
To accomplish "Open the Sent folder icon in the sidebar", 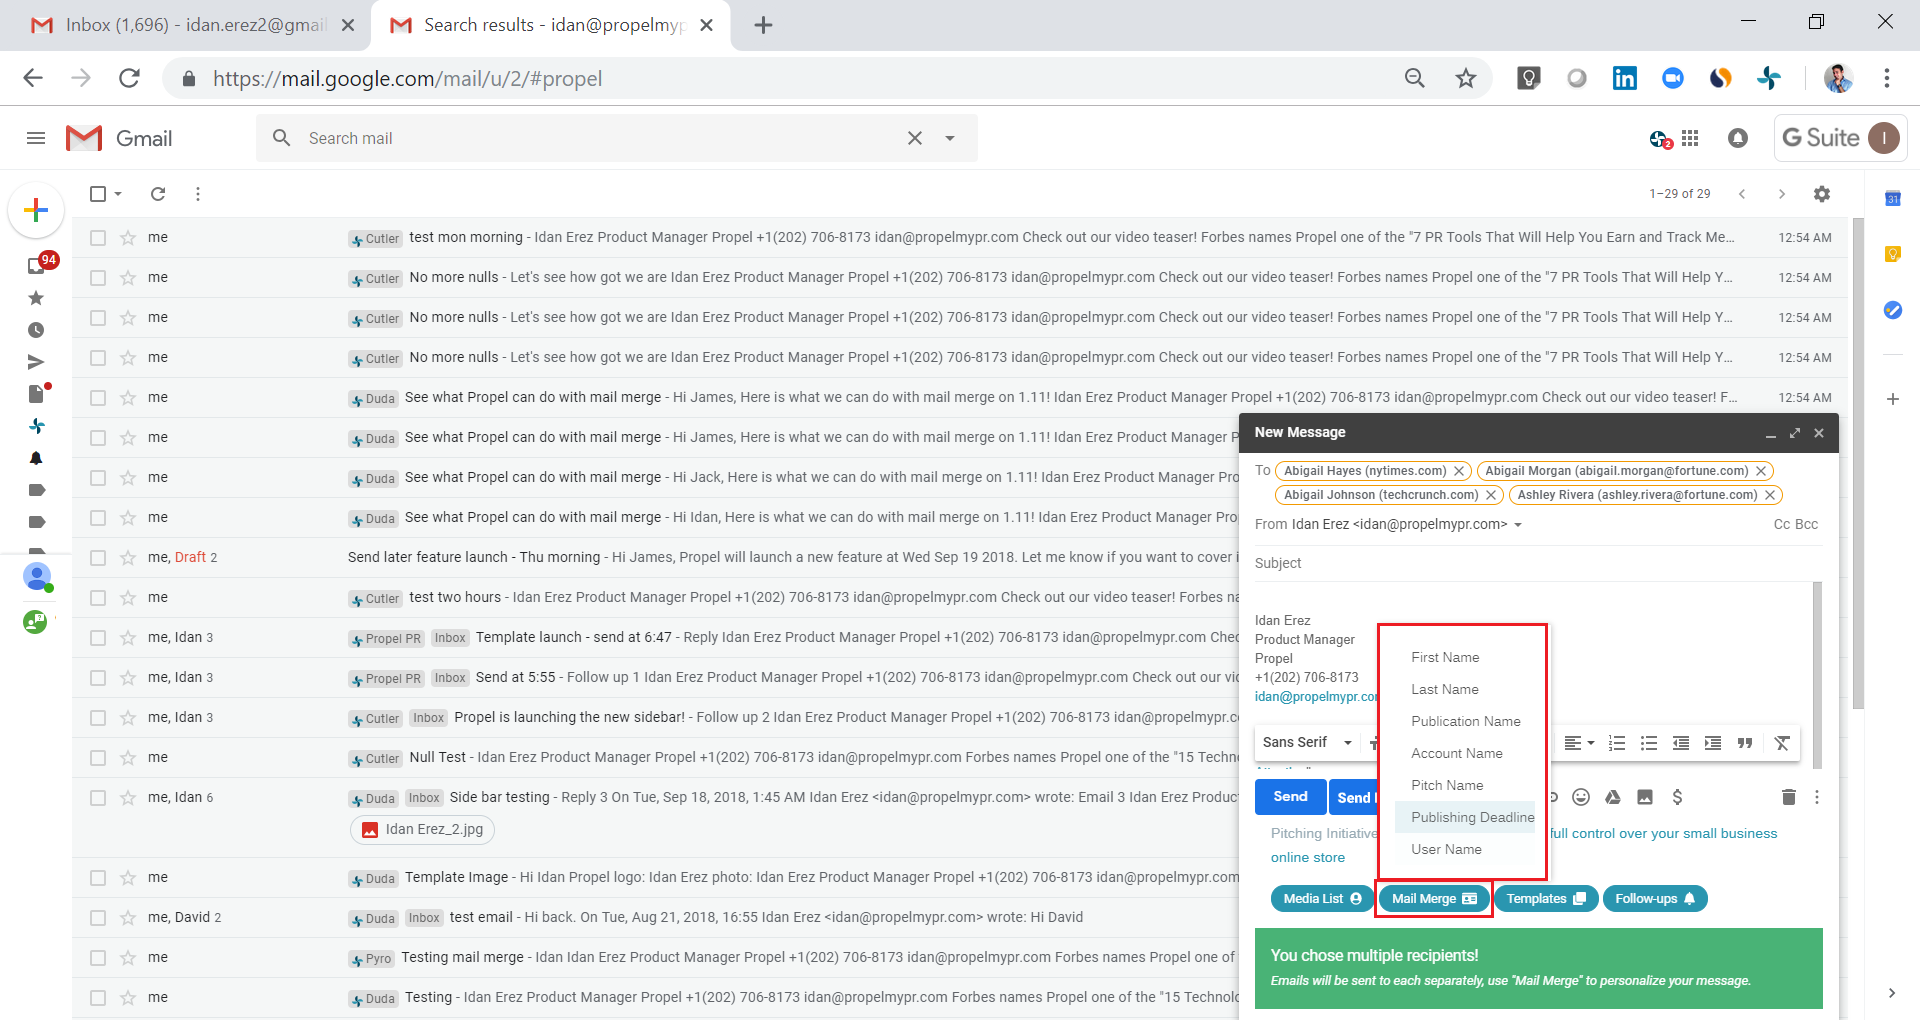I will coord(36,362).
